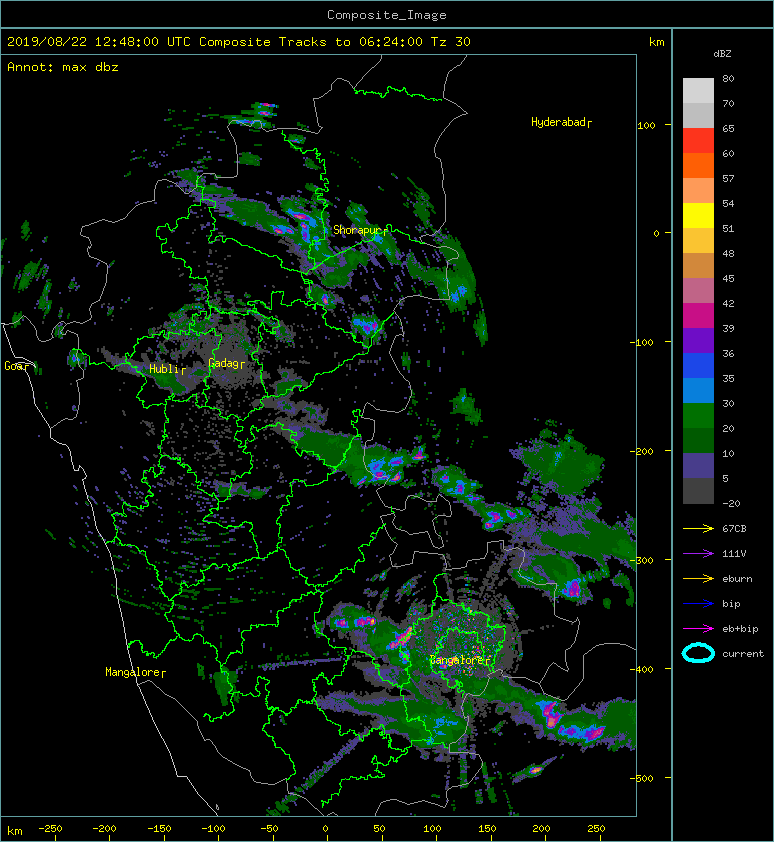The width and height of the screenshot is (774, 842).
Task: Click the current legend label
Action: (743, 654)
